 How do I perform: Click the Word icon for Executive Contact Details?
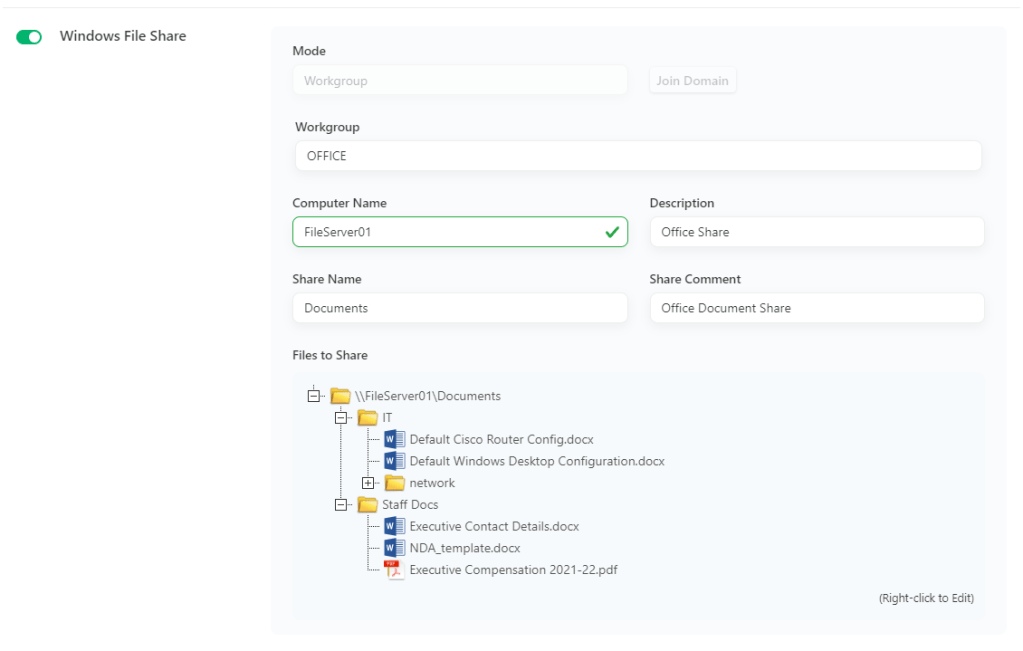coord(395,526)
